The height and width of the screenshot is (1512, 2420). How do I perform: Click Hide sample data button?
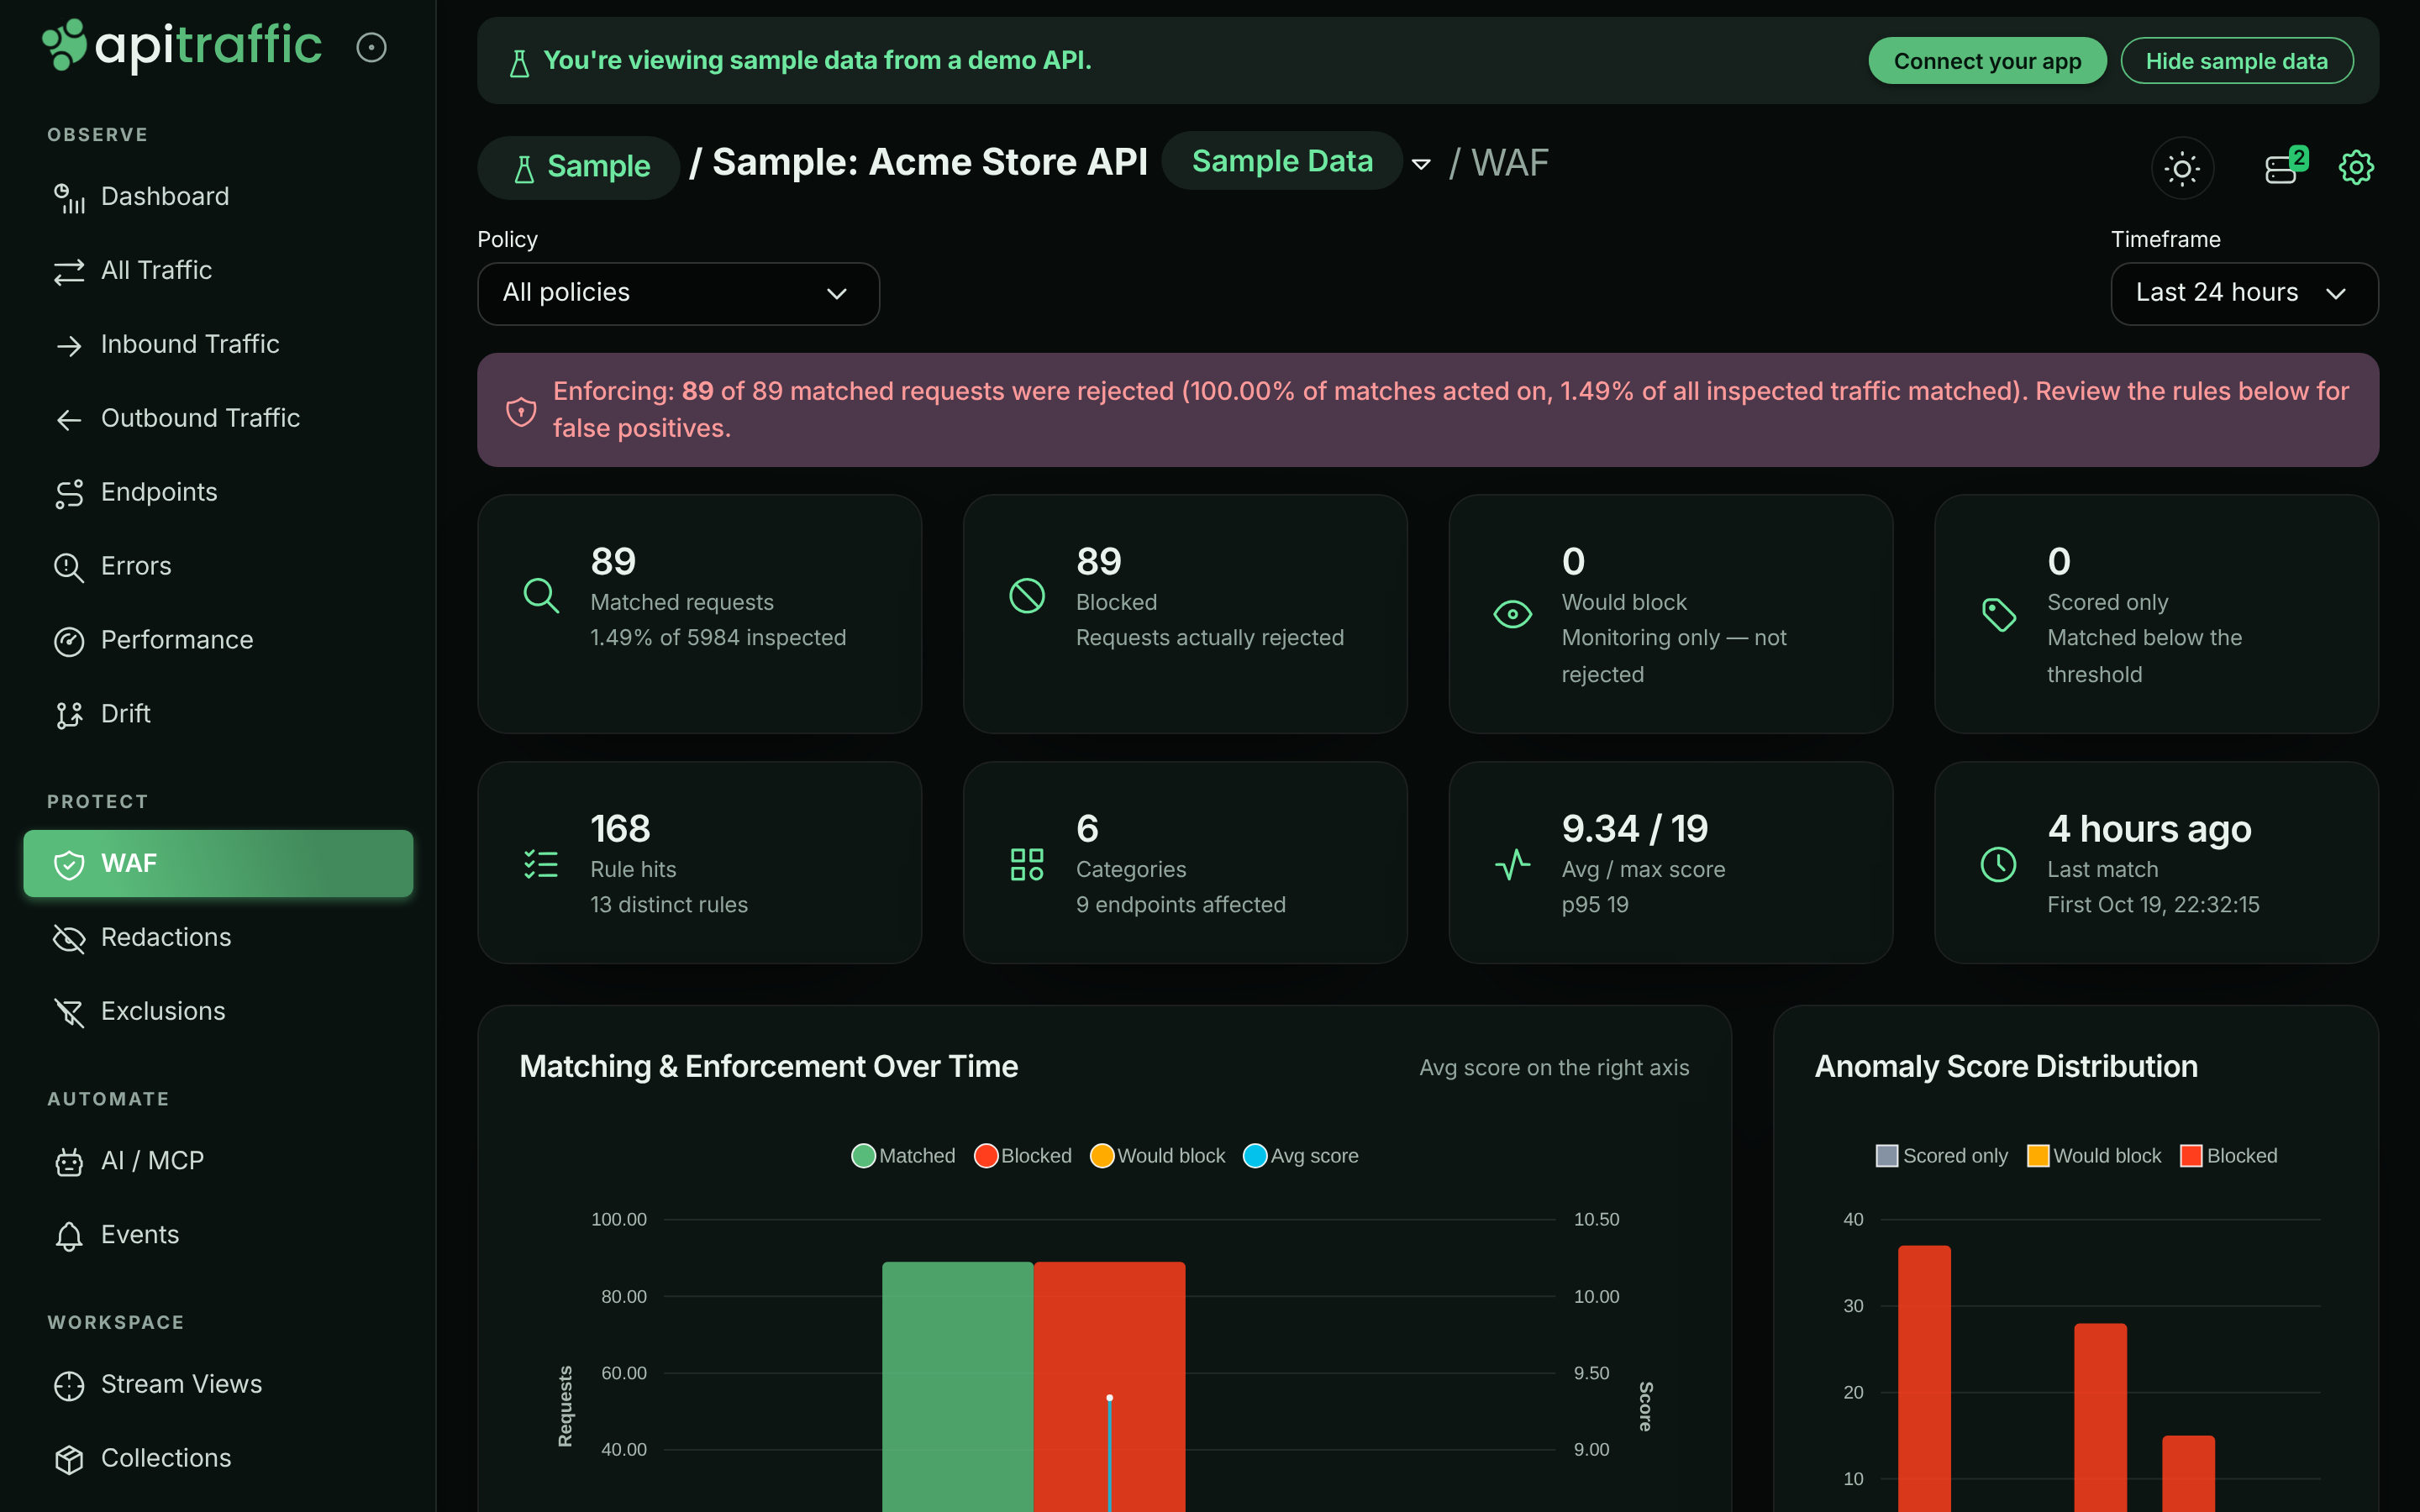click(2236, 61)
